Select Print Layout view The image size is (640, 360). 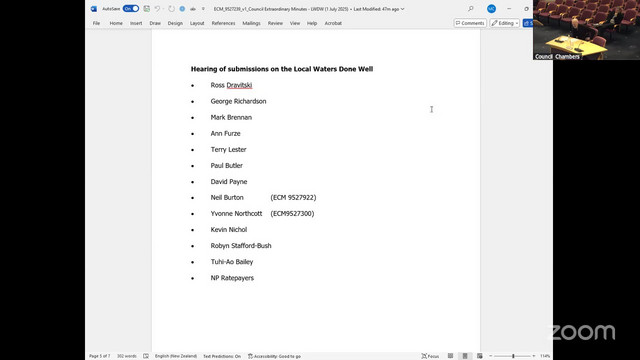tap(465, 356)
